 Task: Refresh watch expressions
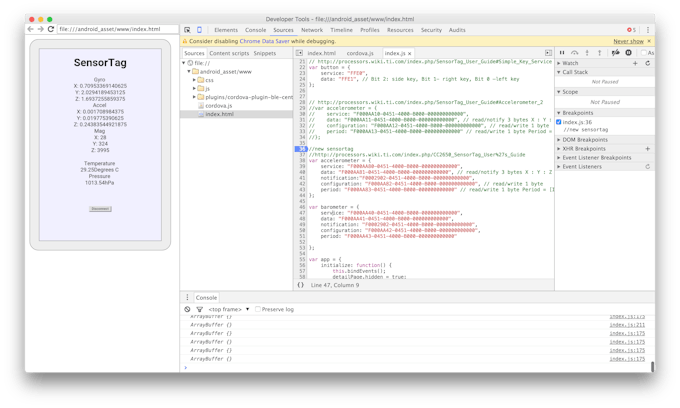[648, 63]
